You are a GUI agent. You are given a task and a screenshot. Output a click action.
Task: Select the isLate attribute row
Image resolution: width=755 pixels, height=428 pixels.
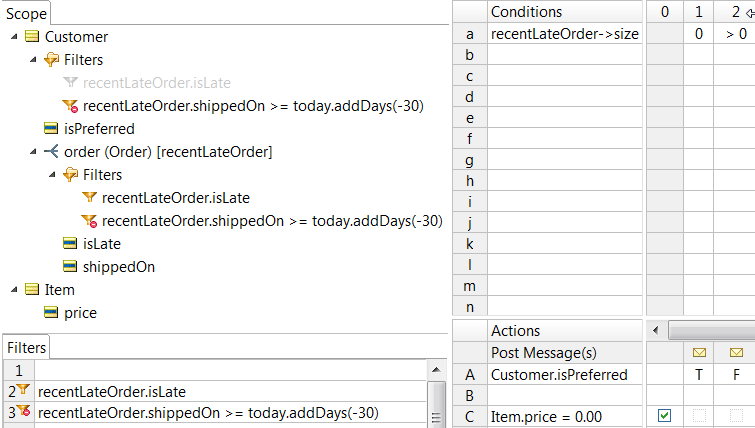pyautogui.click(x=102, y=244)
